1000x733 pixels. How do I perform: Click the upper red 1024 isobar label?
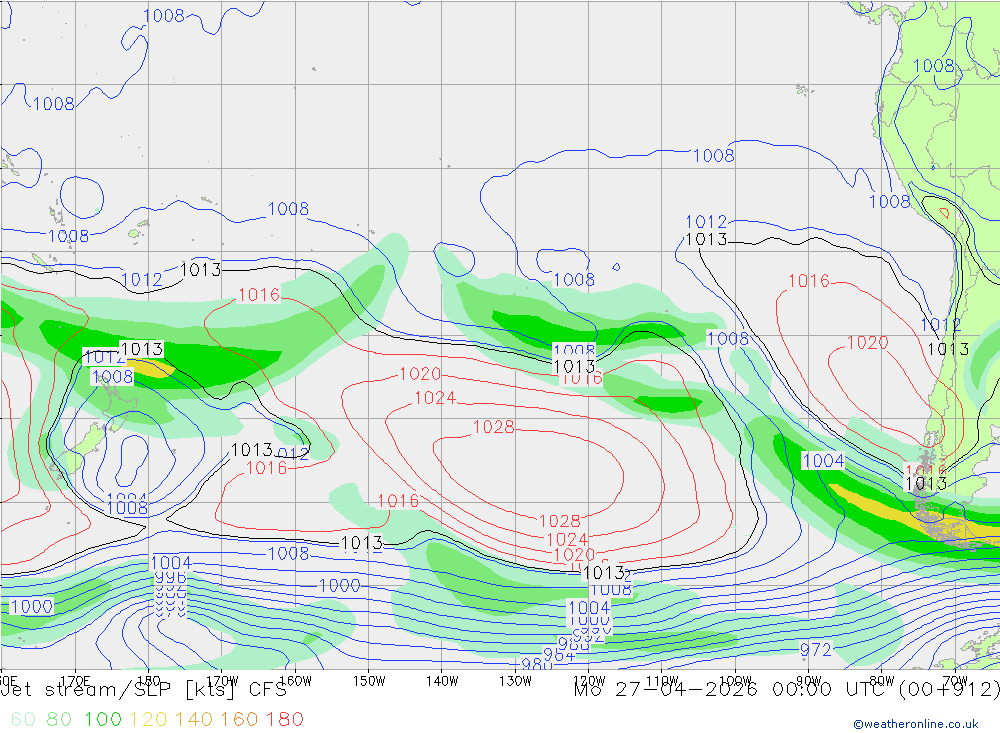pyautogui.click(x=435, y=398)
